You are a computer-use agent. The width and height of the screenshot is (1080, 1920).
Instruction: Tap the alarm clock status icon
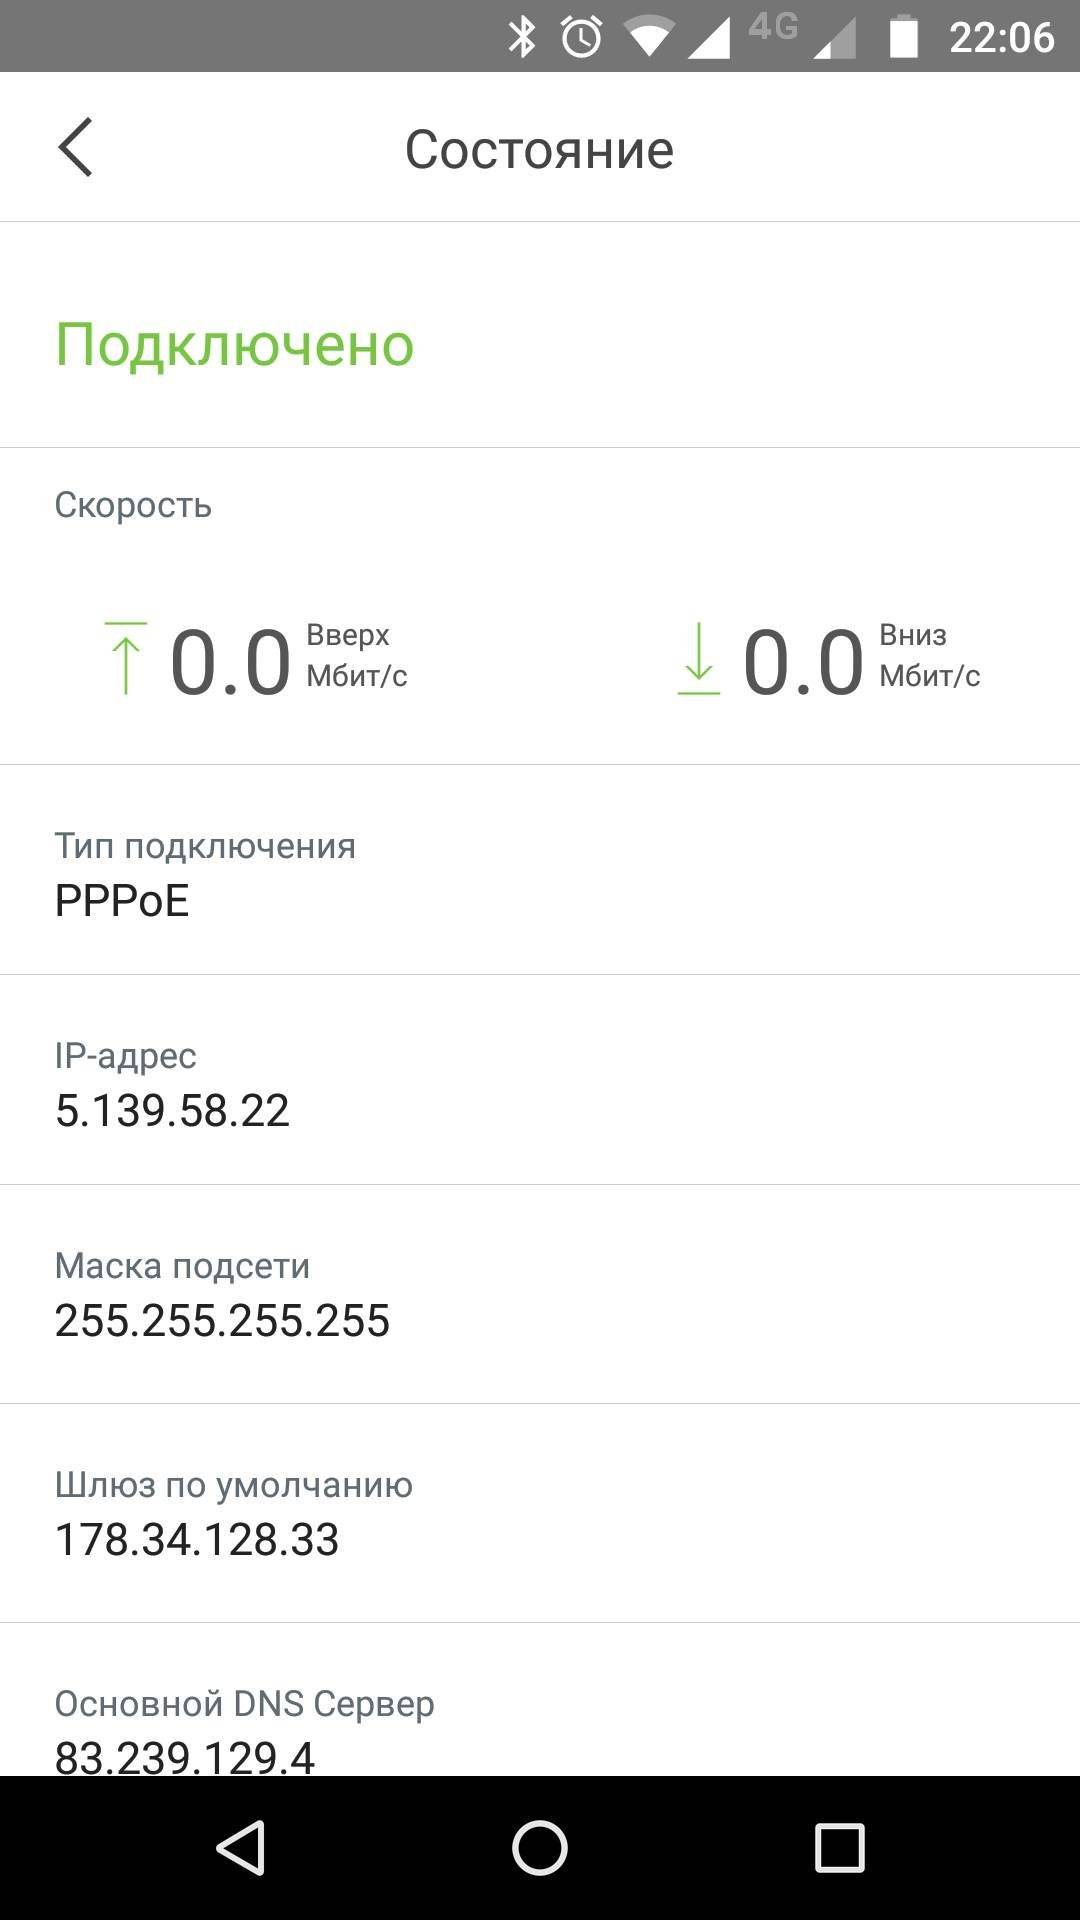click(581, 37)
